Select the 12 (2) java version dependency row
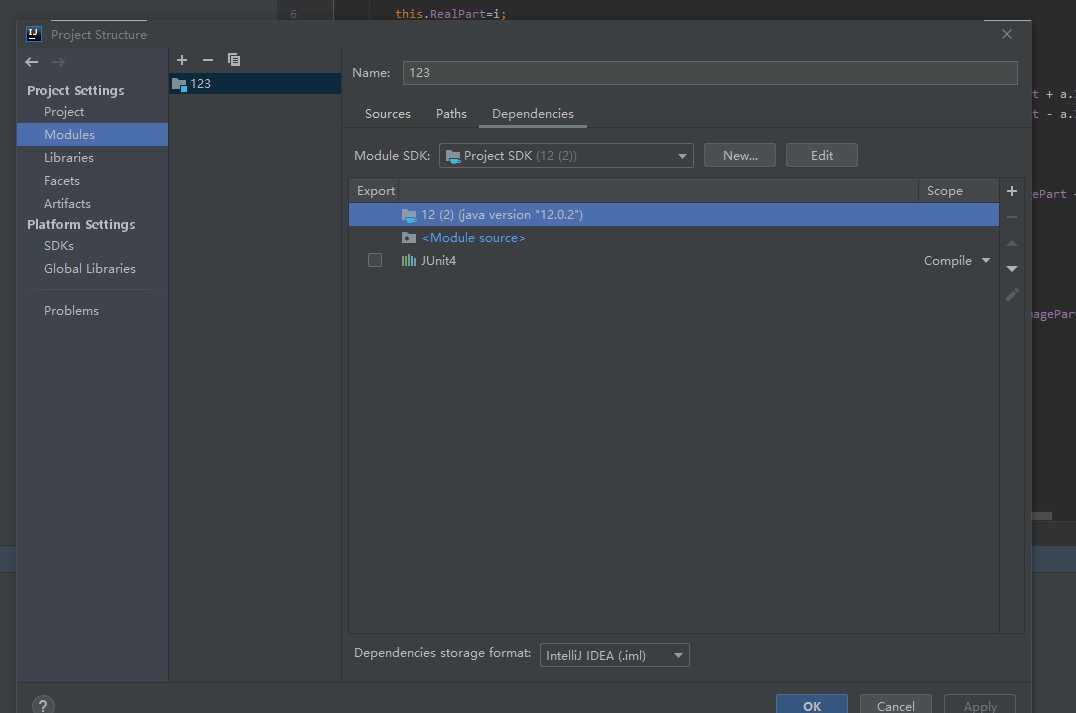The image size is (1076, 713). click(674, 214)
